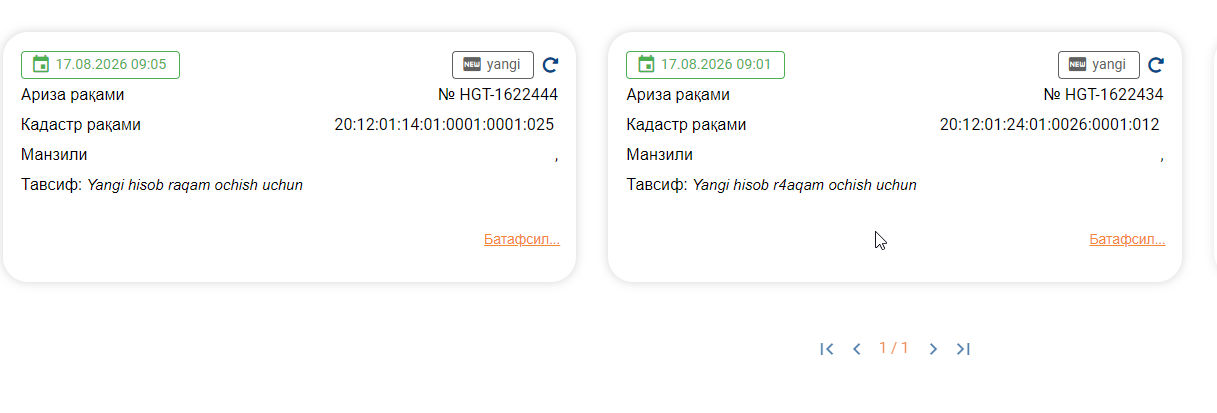The image size is (1217, 413).
Task: Click NEW badge icon on second card
Action: coord(1078,64)
